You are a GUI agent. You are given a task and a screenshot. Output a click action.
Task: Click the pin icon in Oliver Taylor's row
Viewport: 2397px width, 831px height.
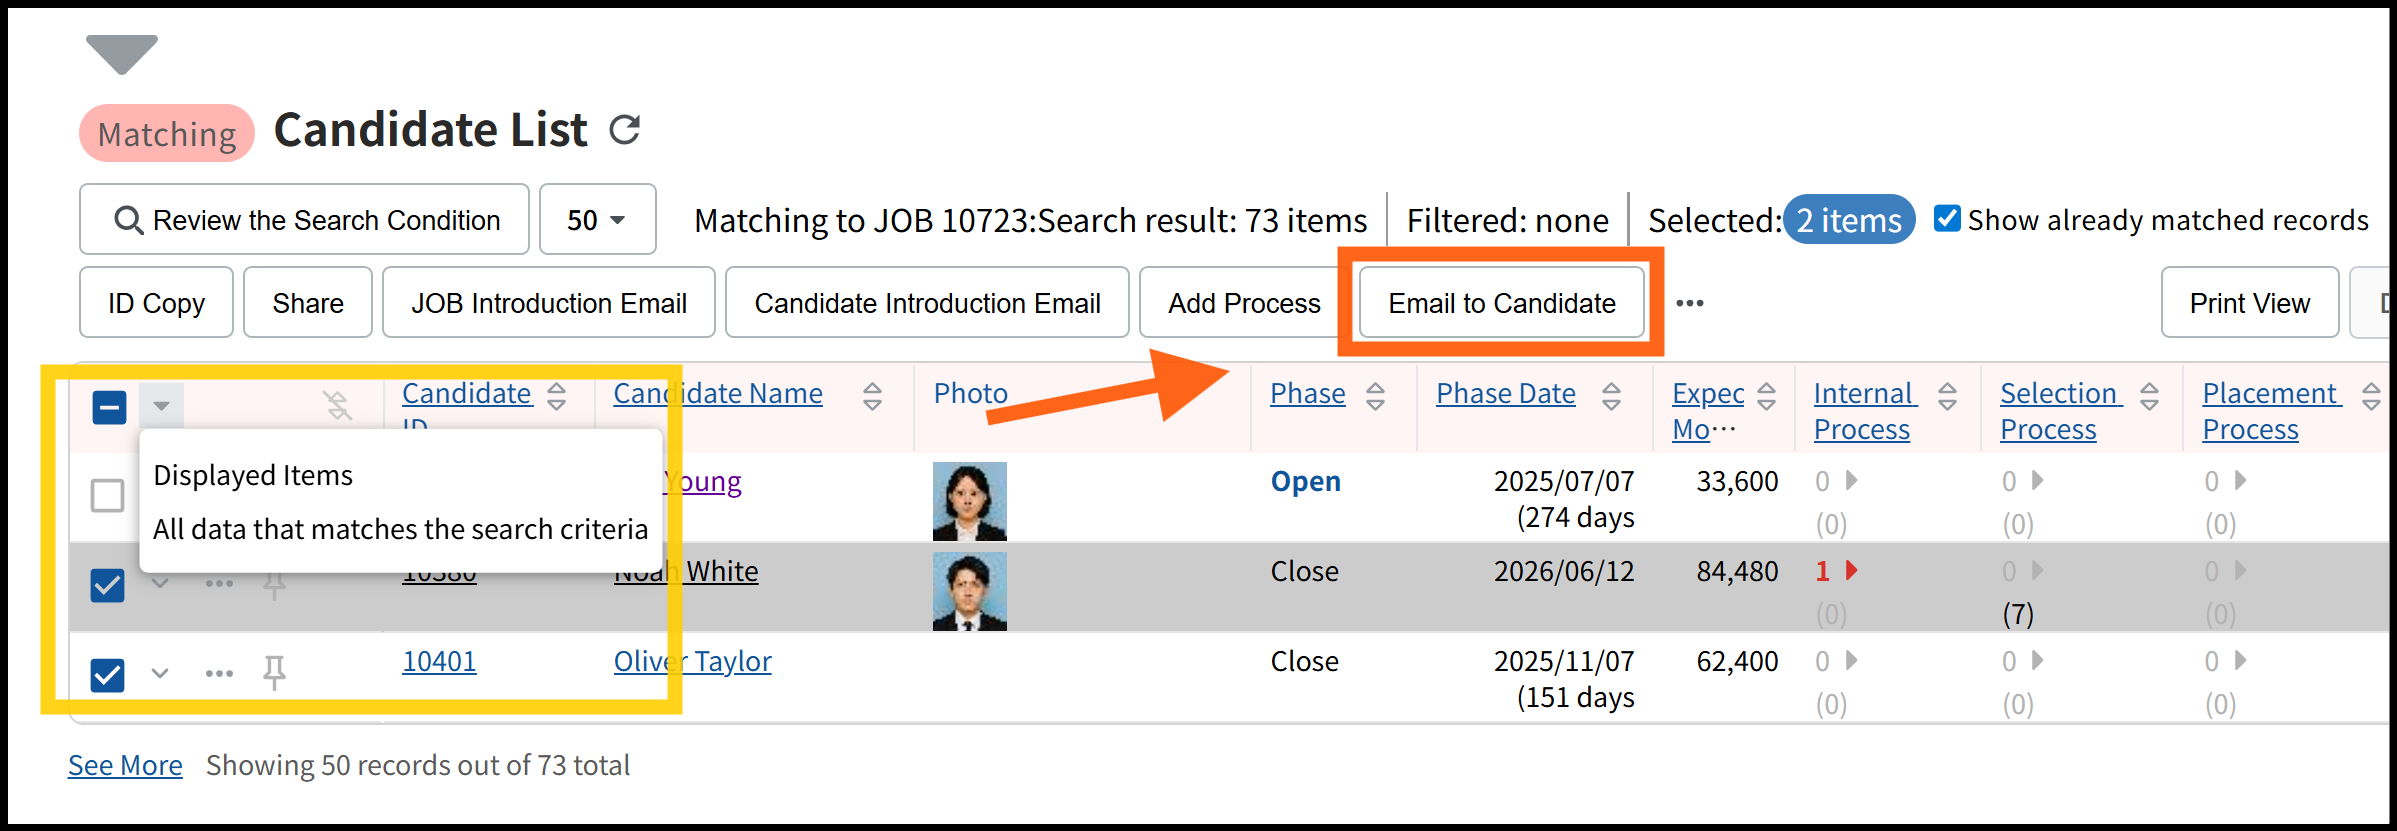[274, 672]
